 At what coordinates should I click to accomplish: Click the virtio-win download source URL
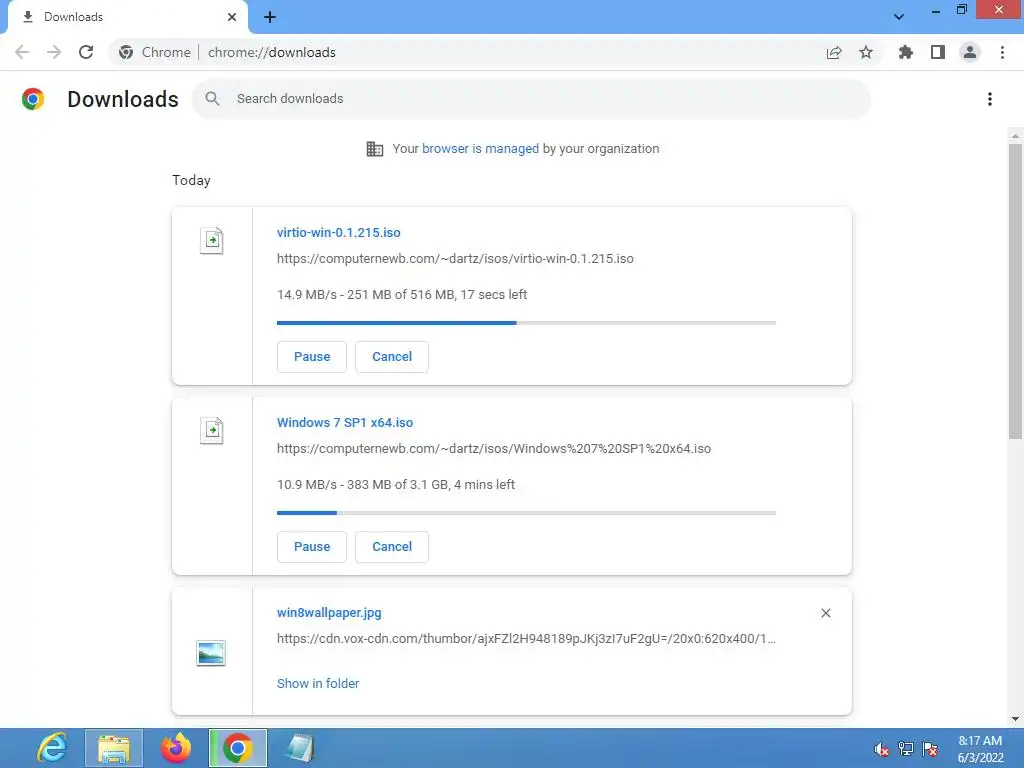pos(455,259)
